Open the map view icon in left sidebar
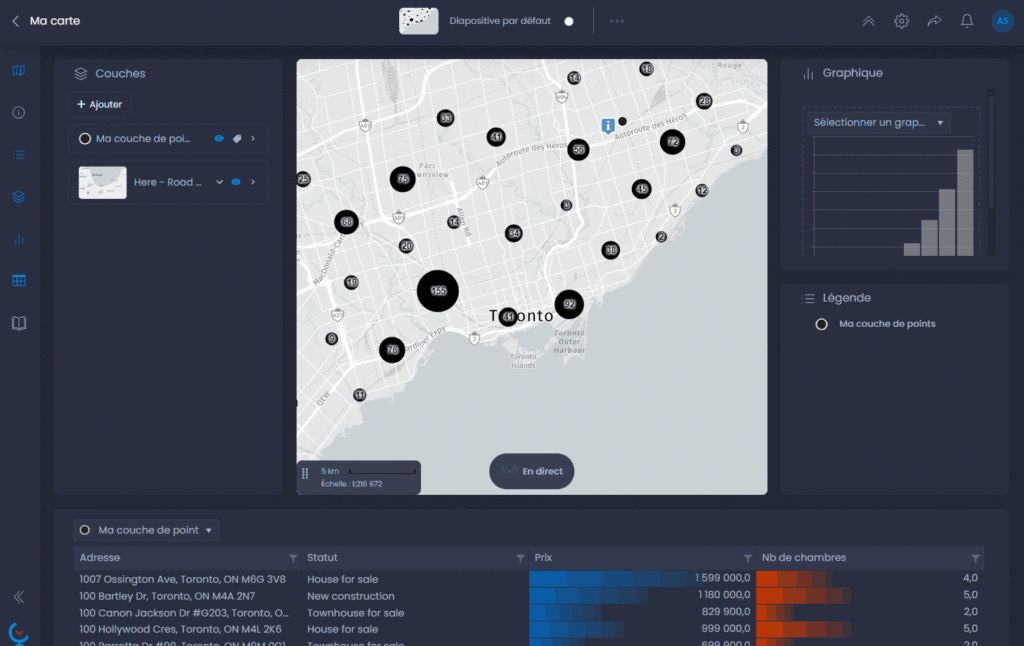Screen dimensions: 1024x646 click(19, 71)
